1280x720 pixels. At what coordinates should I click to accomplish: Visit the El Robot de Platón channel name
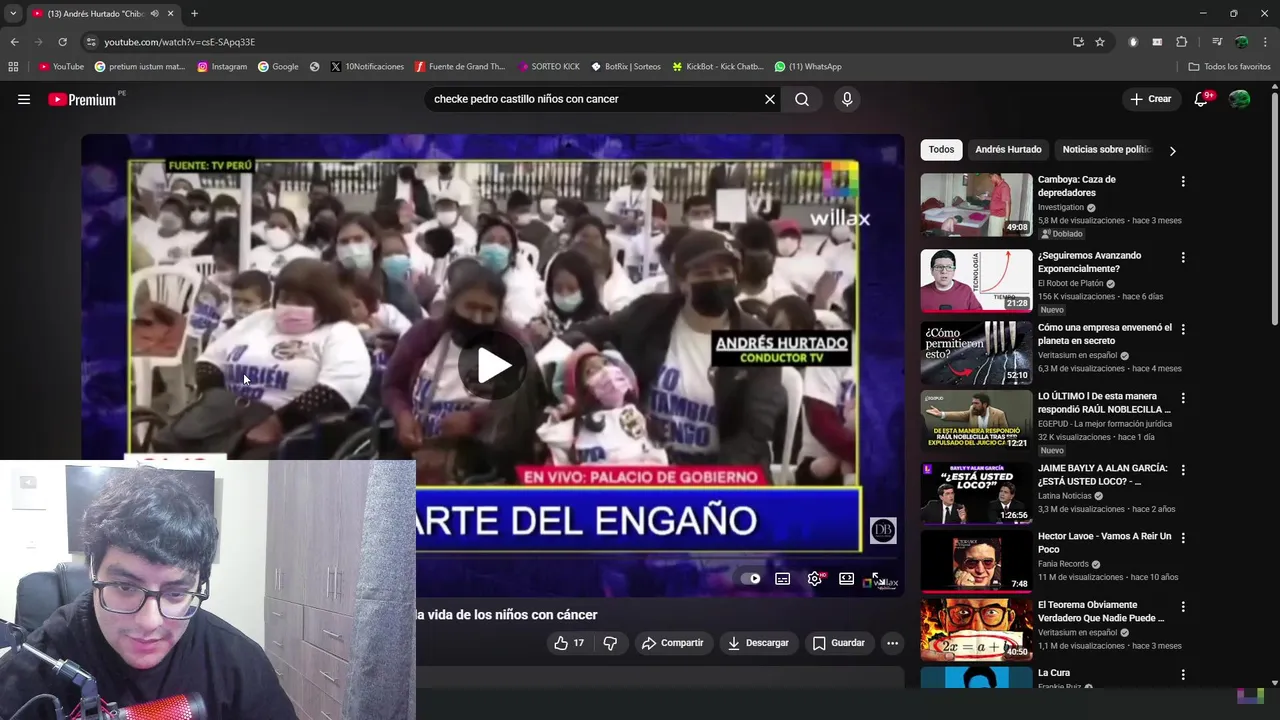click(1070, 284)
